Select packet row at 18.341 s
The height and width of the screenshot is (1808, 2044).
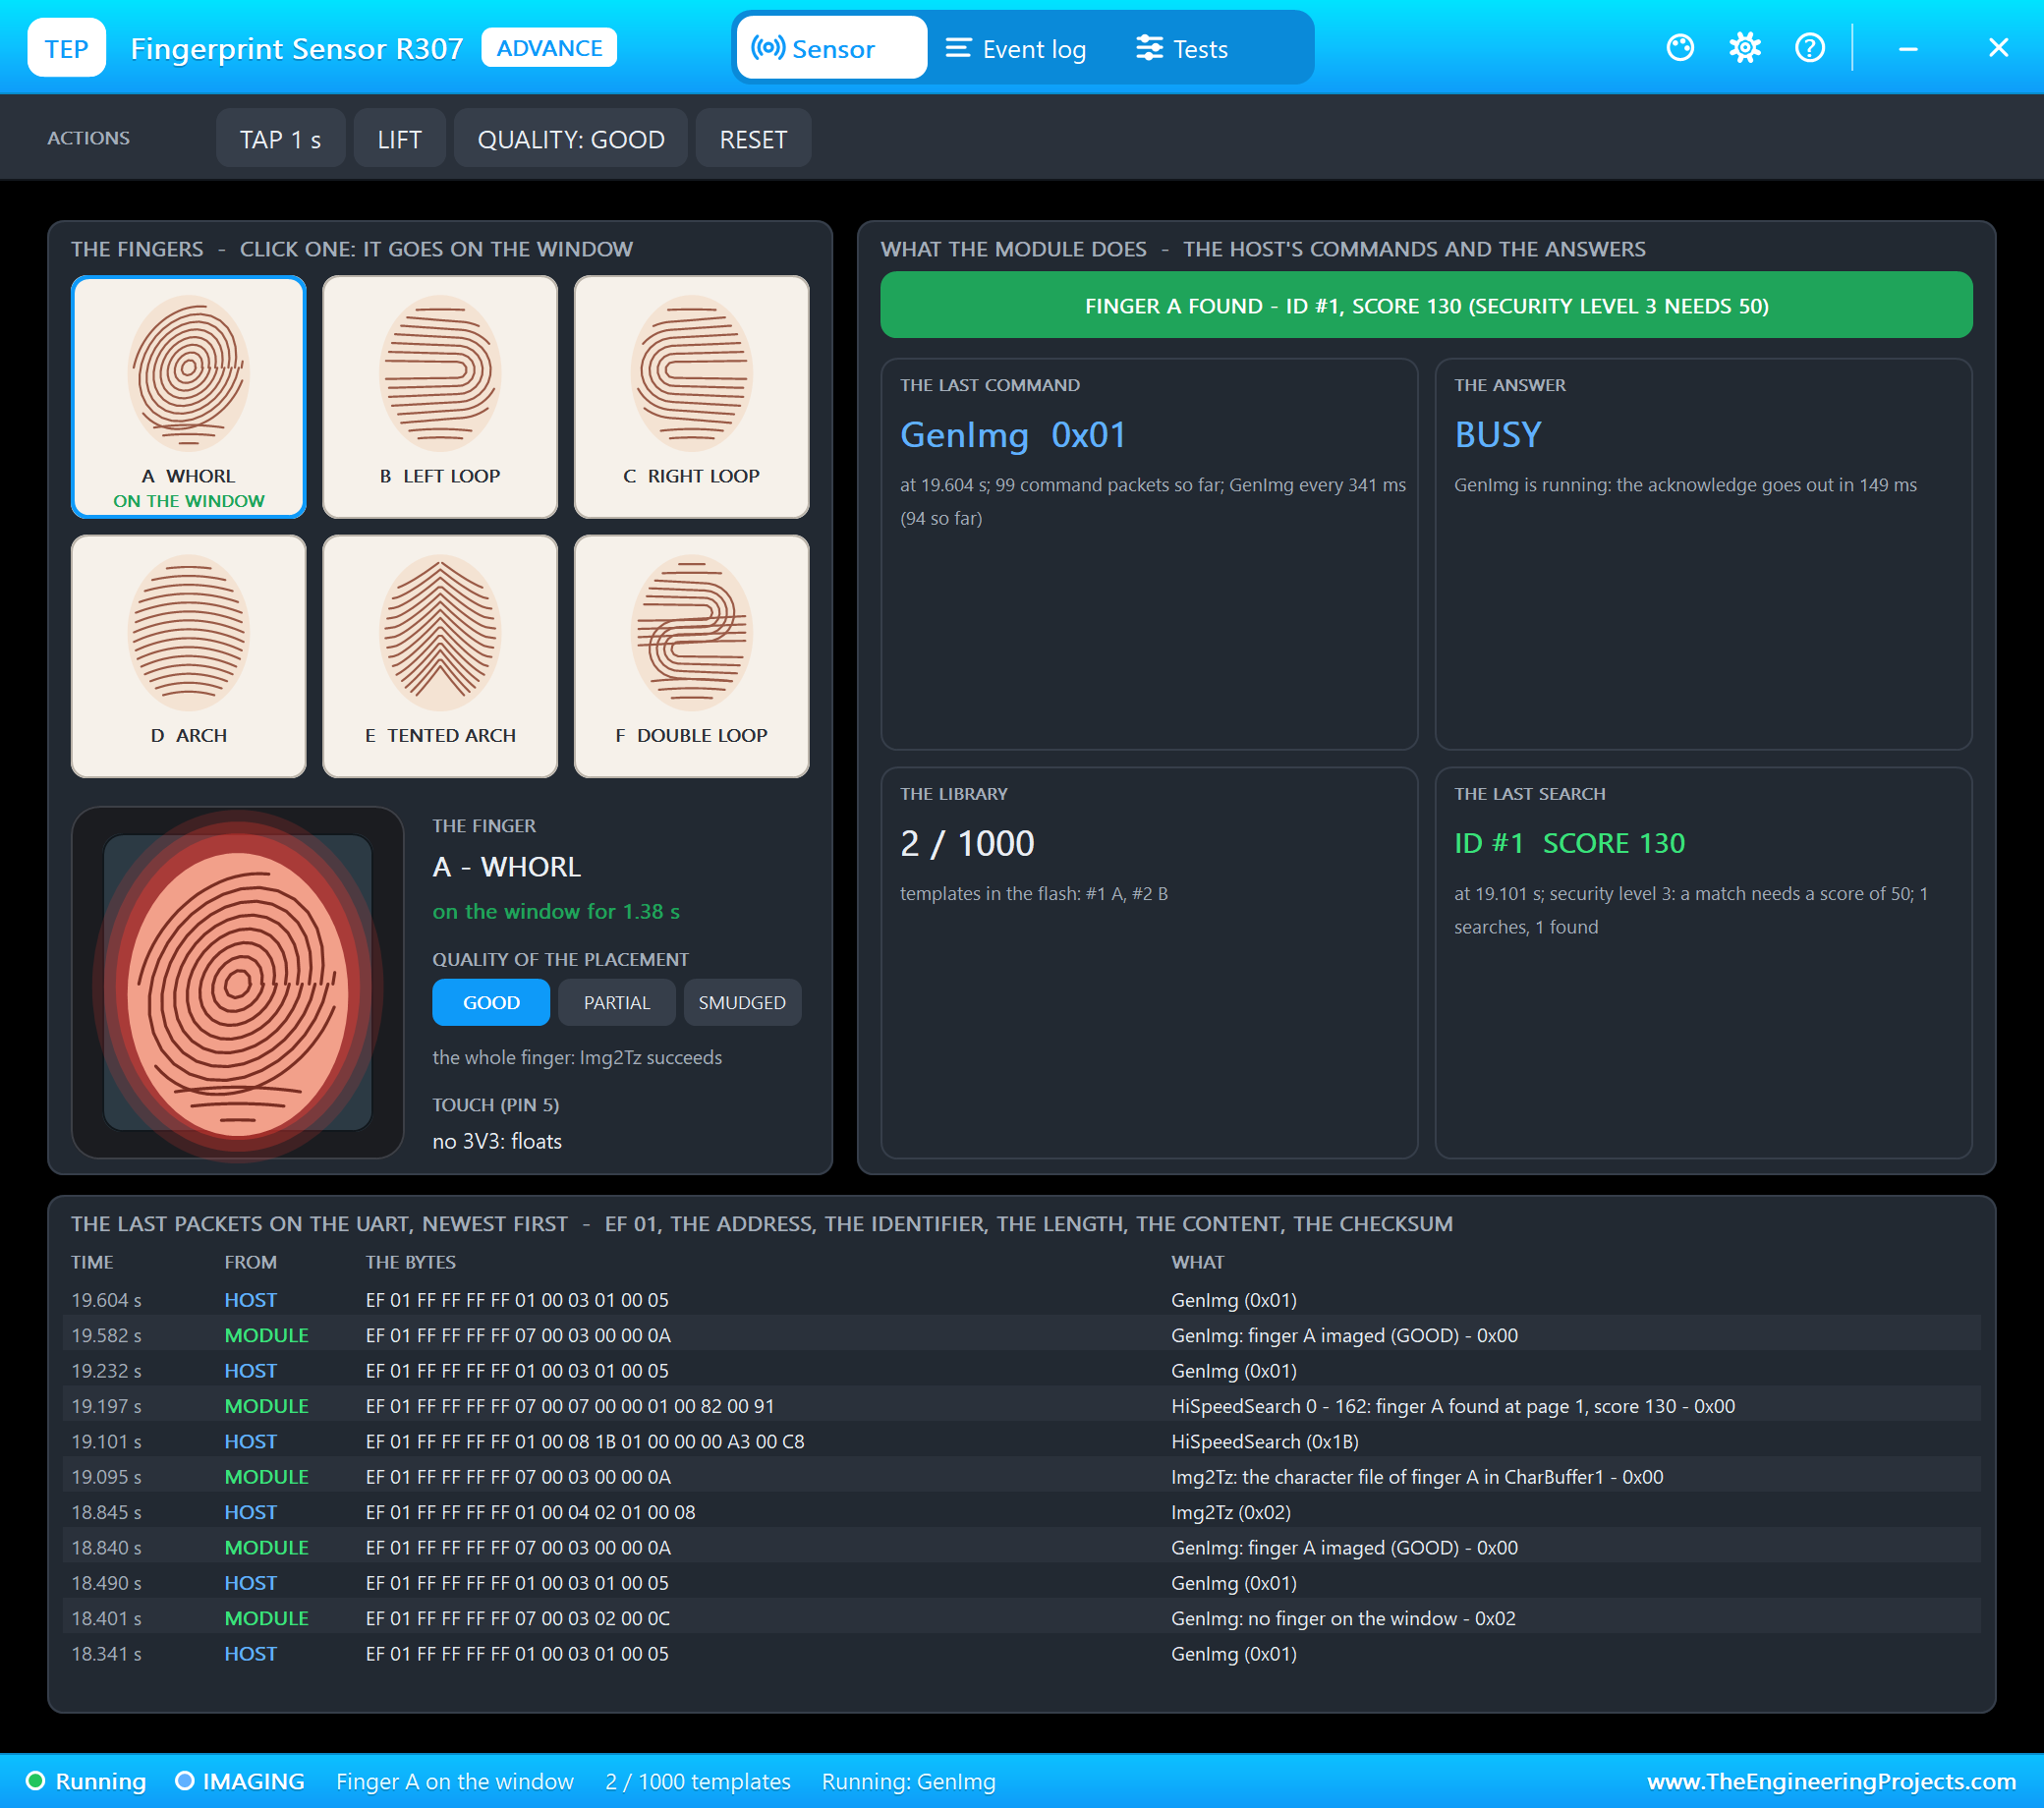1021,1654
